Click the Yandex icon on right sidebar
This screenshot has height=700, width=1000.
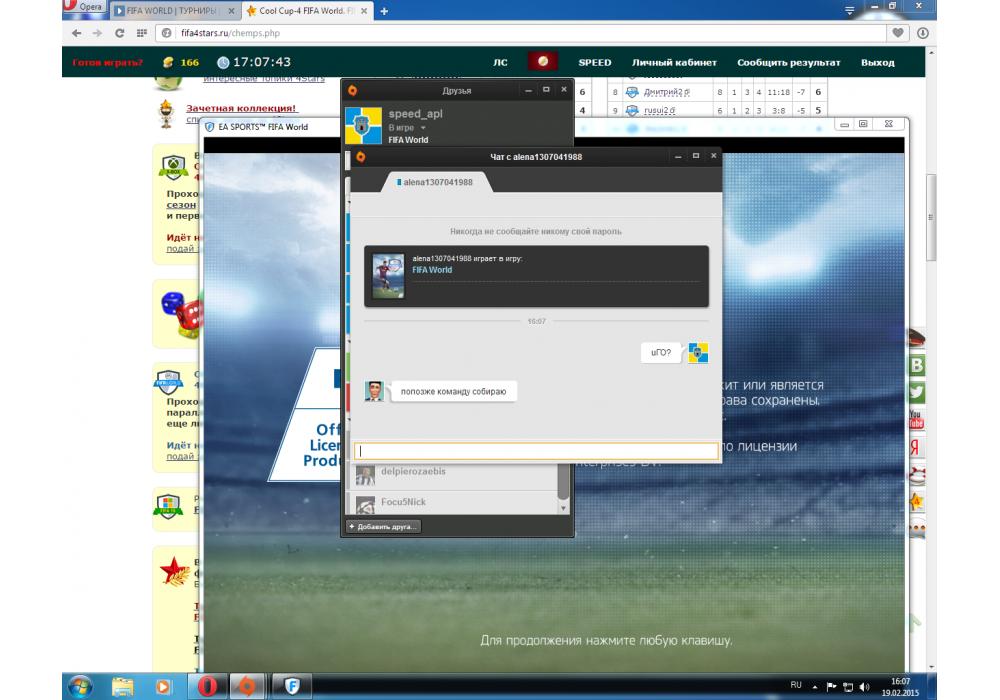point(915,447)
